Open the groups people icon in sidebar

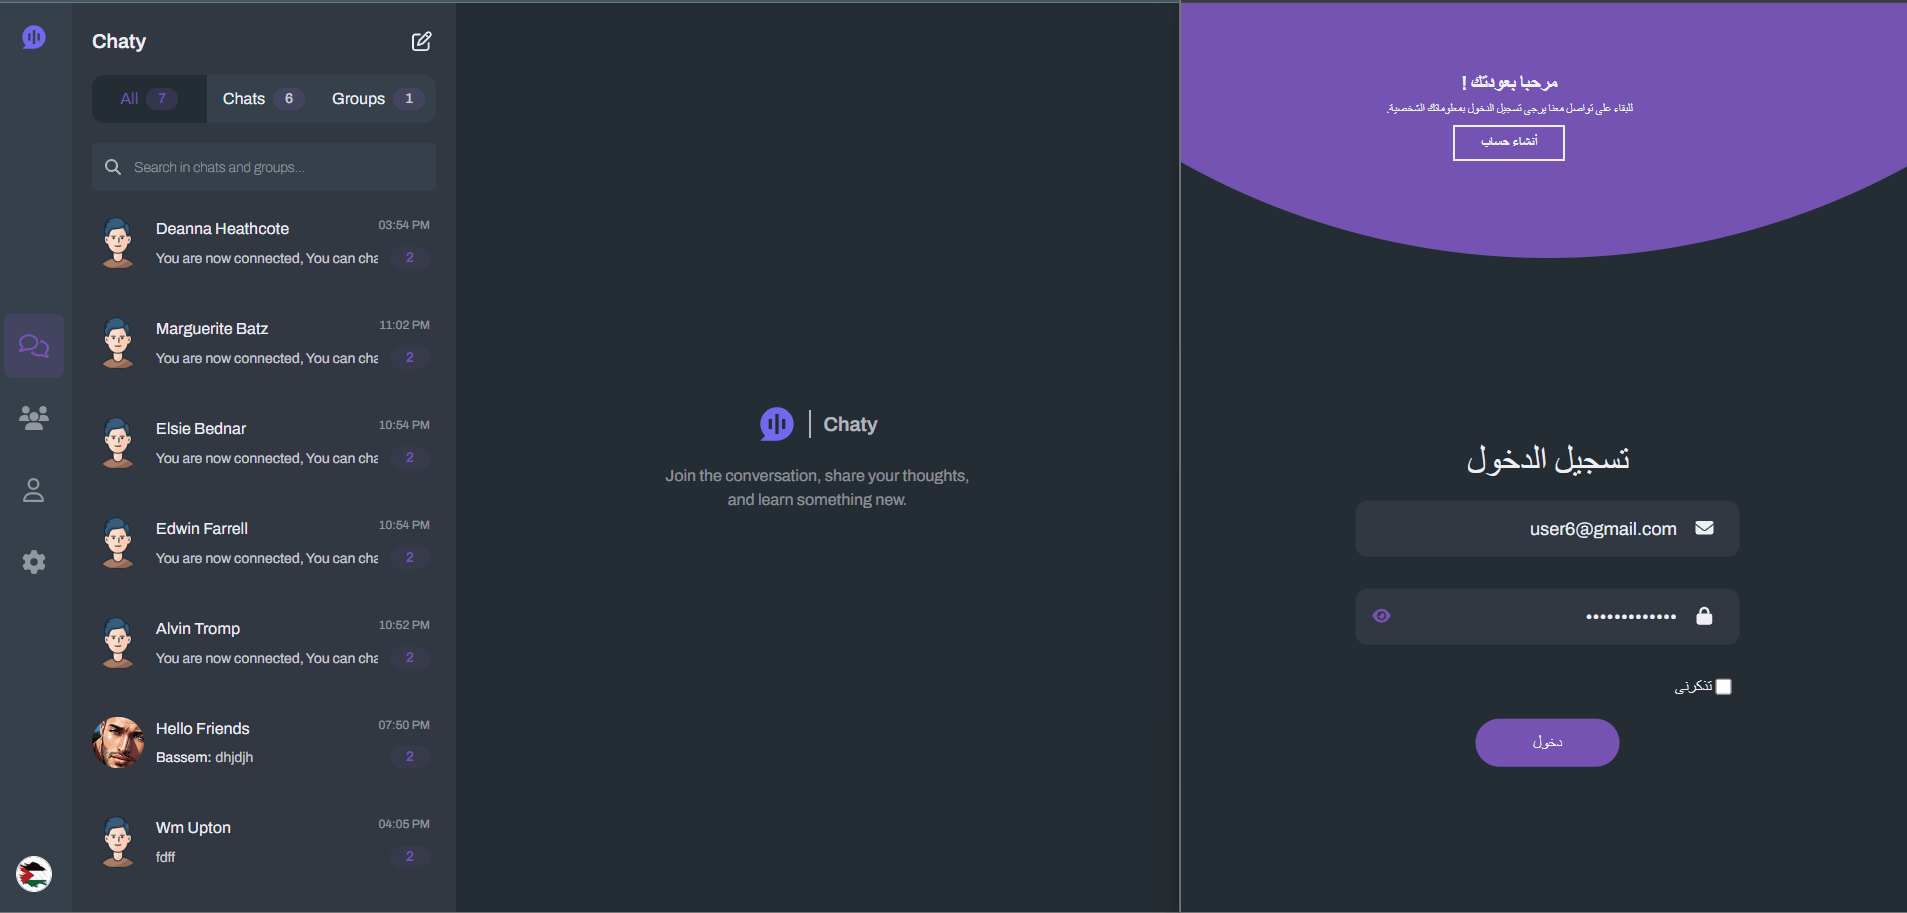point(34,418)
